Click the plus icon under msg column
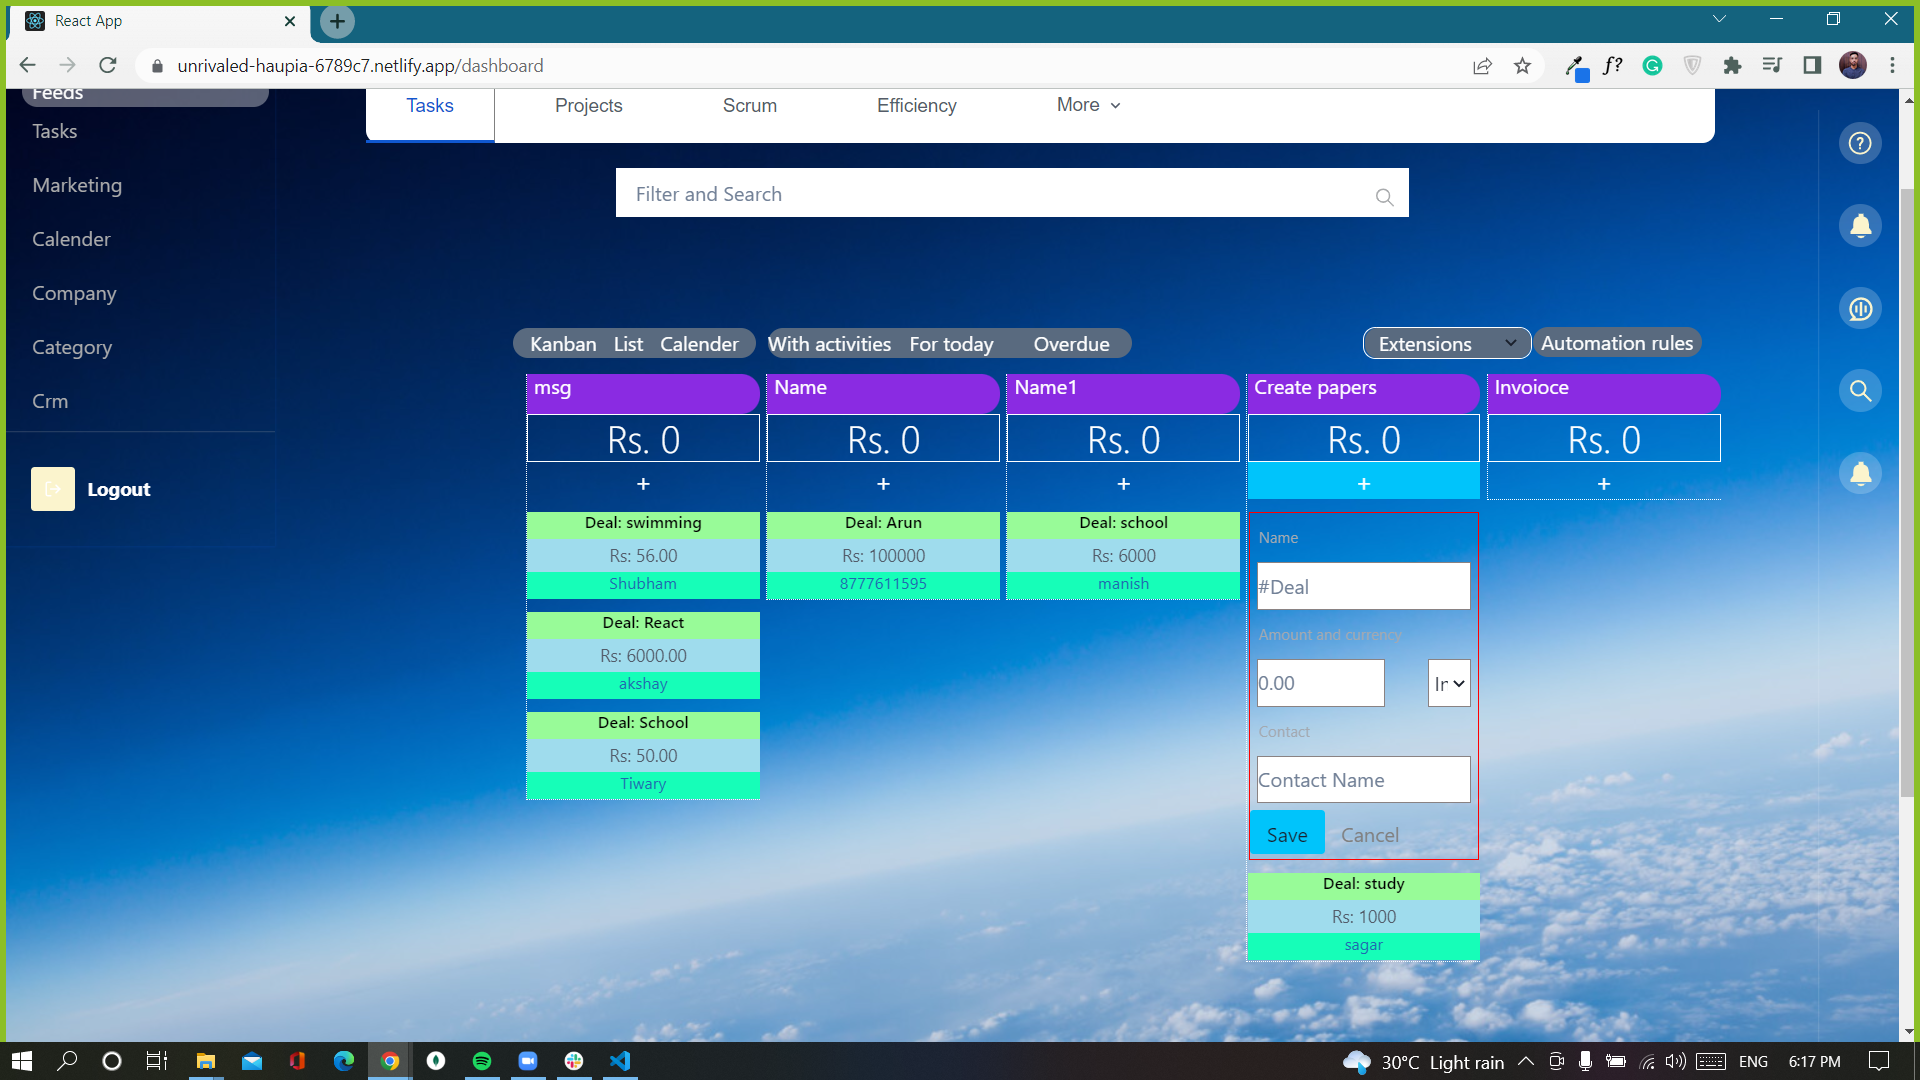 tap(643, 484)
